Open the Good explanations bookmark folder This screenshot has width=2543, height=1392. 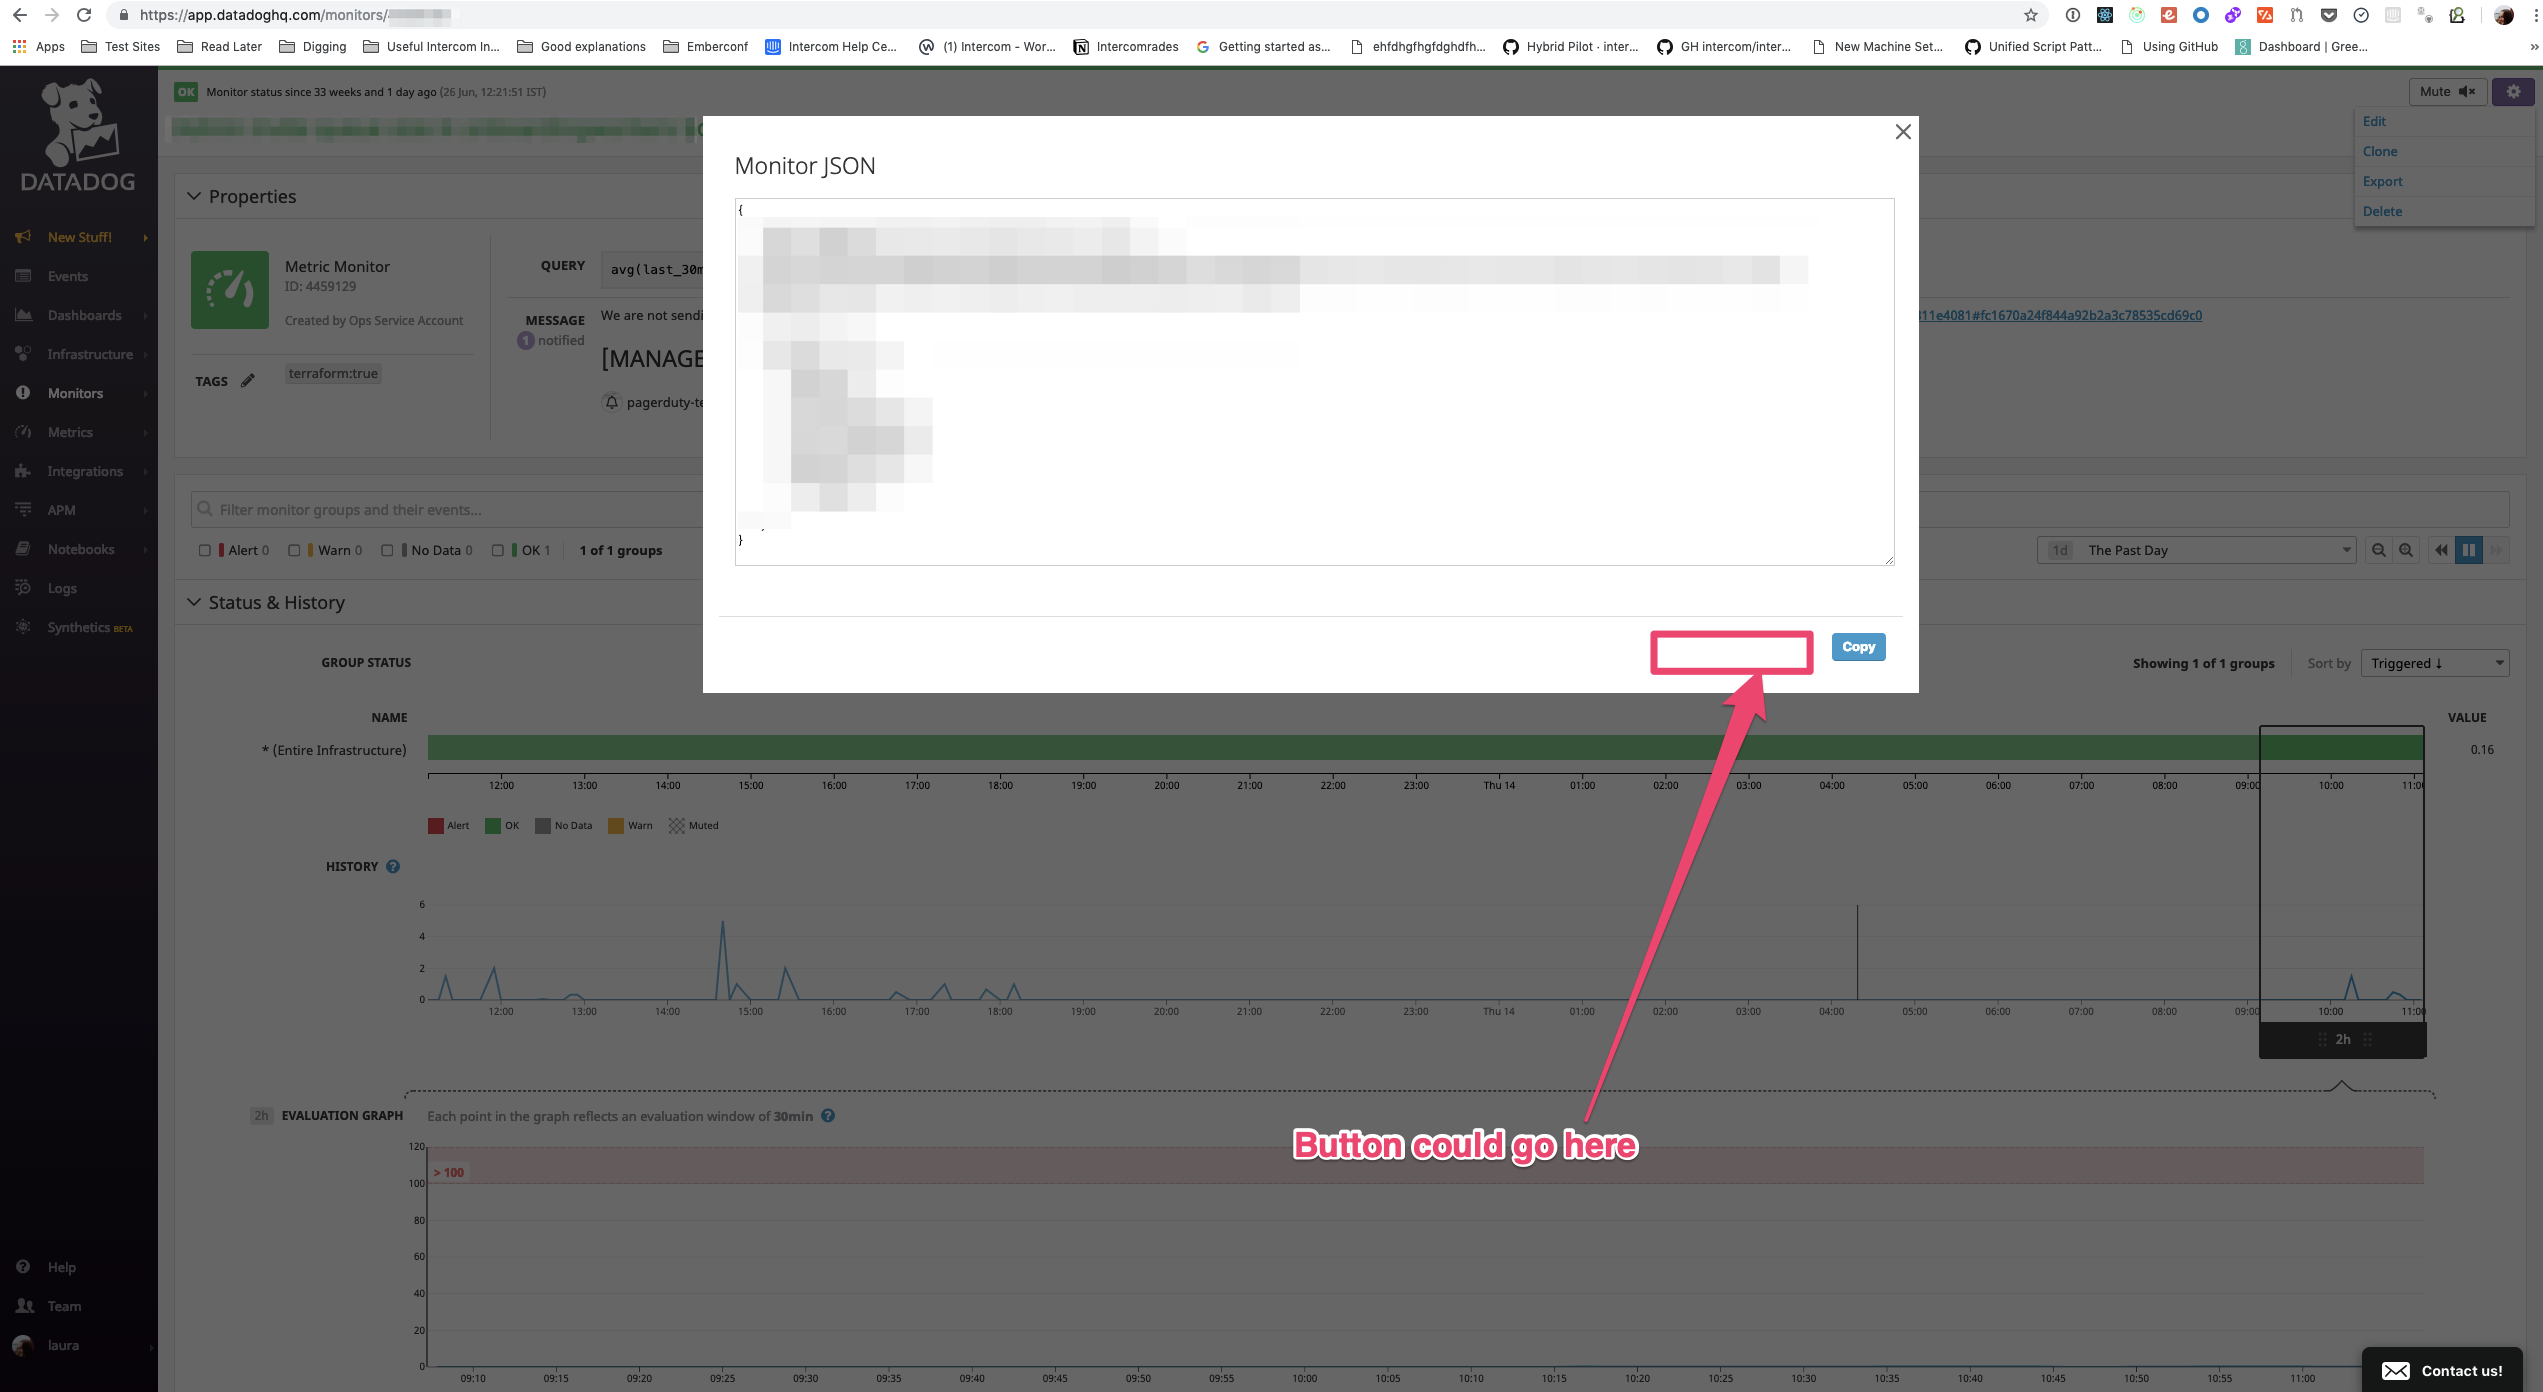[581, 46]
